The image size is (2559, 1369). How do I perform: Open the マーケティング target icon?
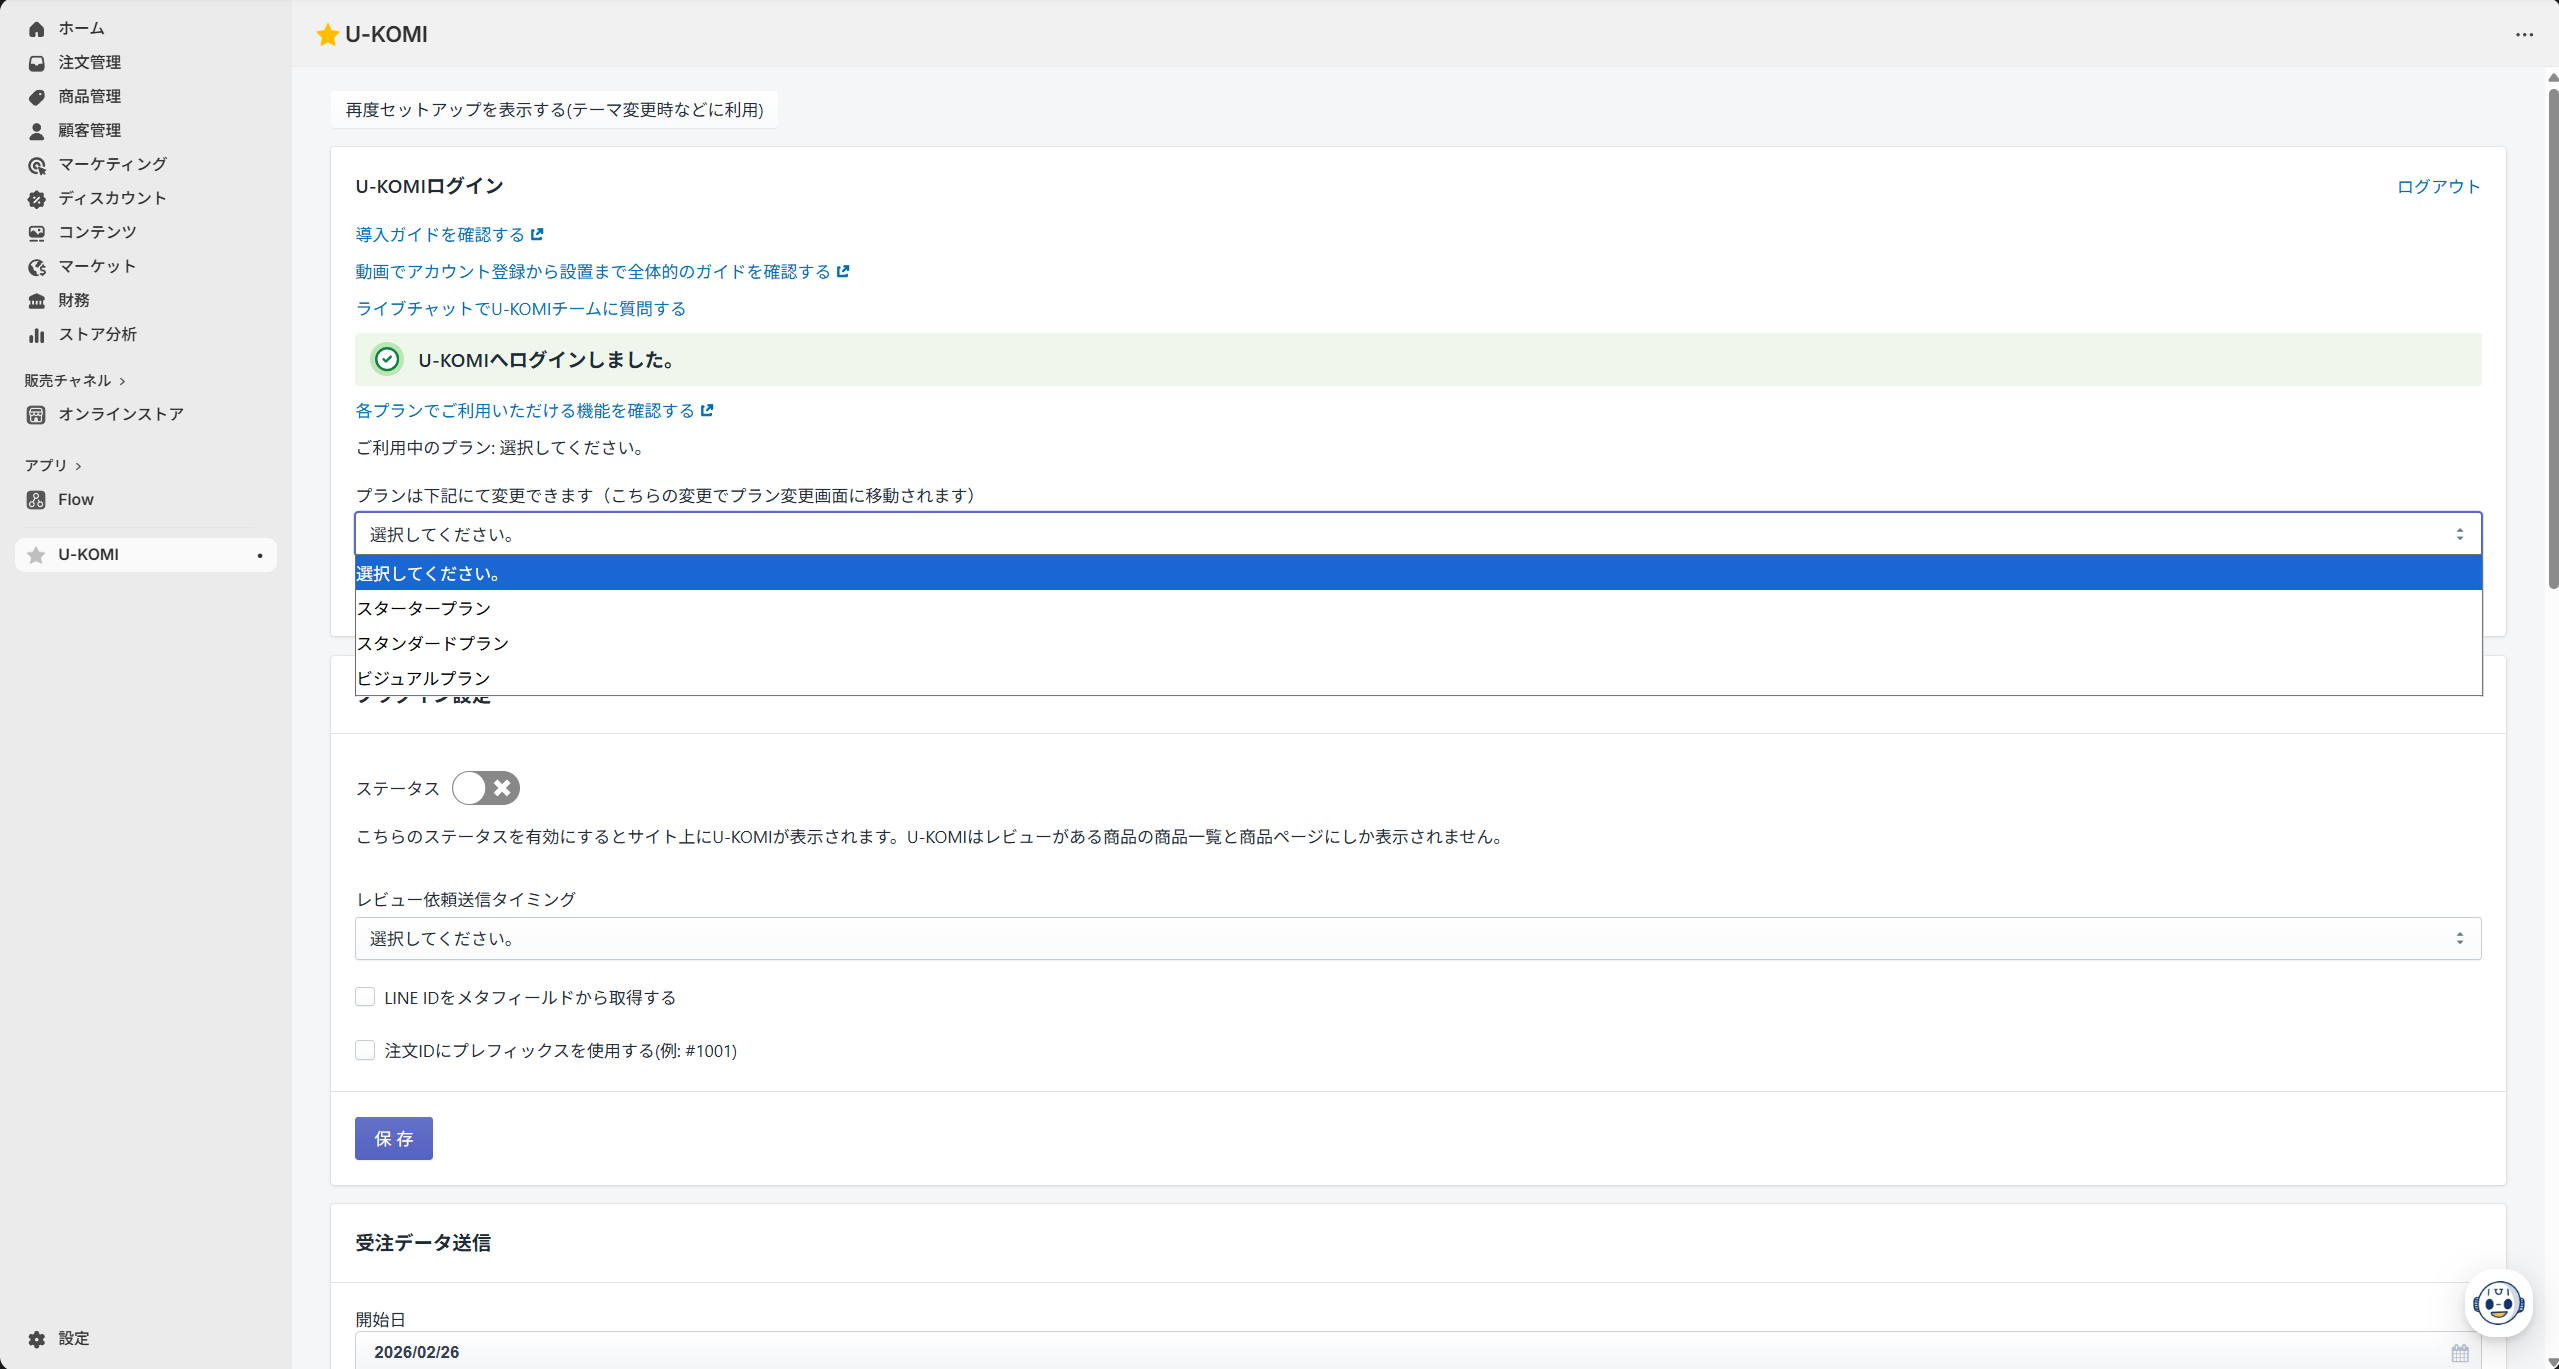point(37,165)
